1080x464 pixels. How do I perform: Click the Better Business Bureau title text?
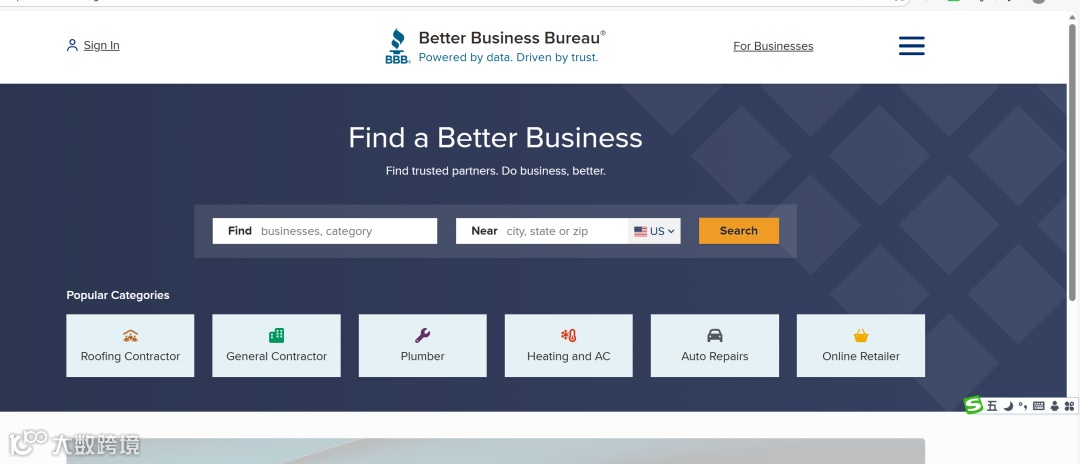tap(510, 37)
